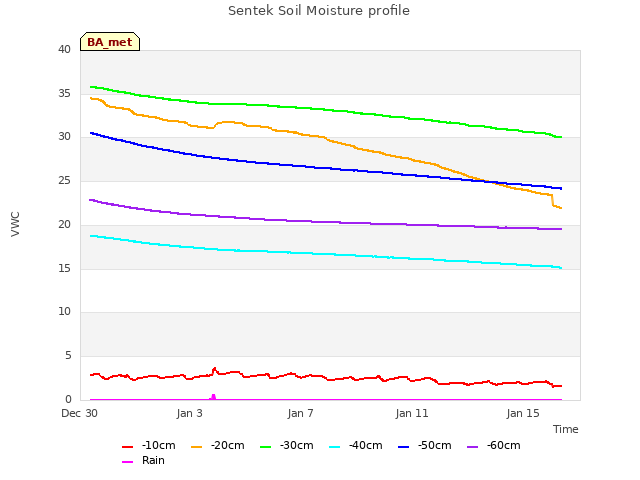Click the magenta rain spike near Jan 4
The height and width of the screenshot is (480, 640).
tap(213, 397)
